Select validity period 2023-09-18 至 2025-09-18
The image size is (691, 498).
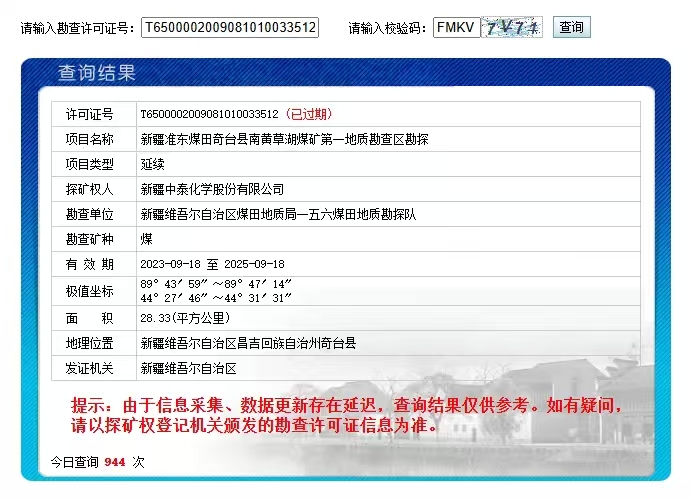pyautogui.click(x=212, y=264)
